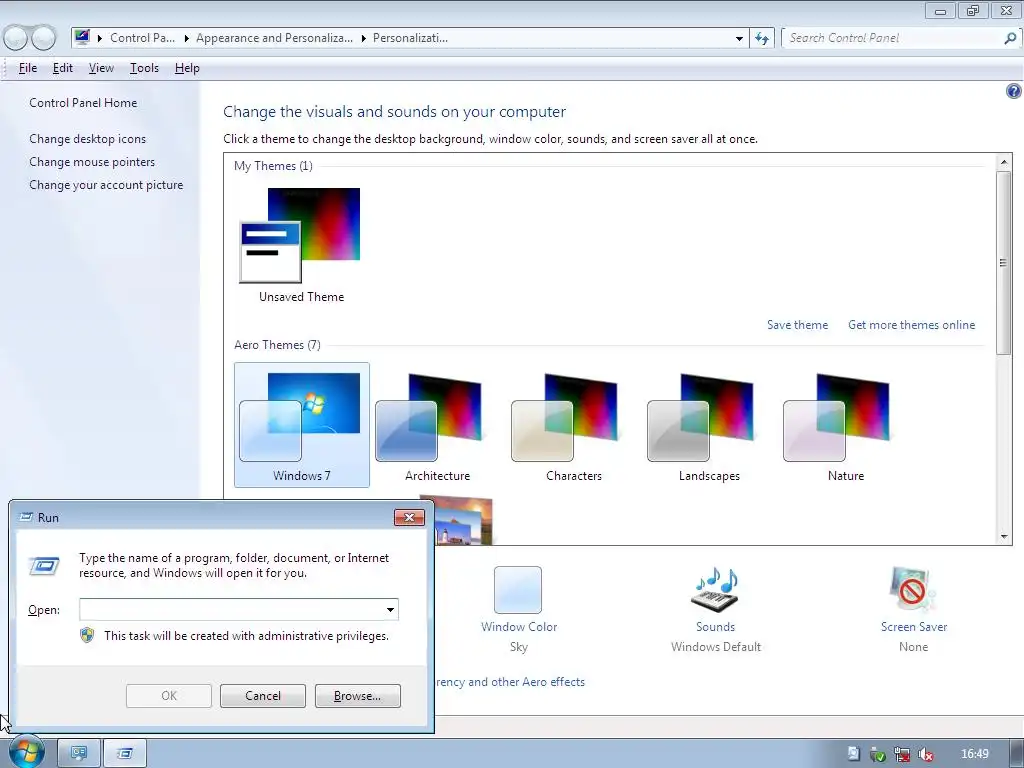
Task: Click the Back navigation button
Action: [16, 38]
